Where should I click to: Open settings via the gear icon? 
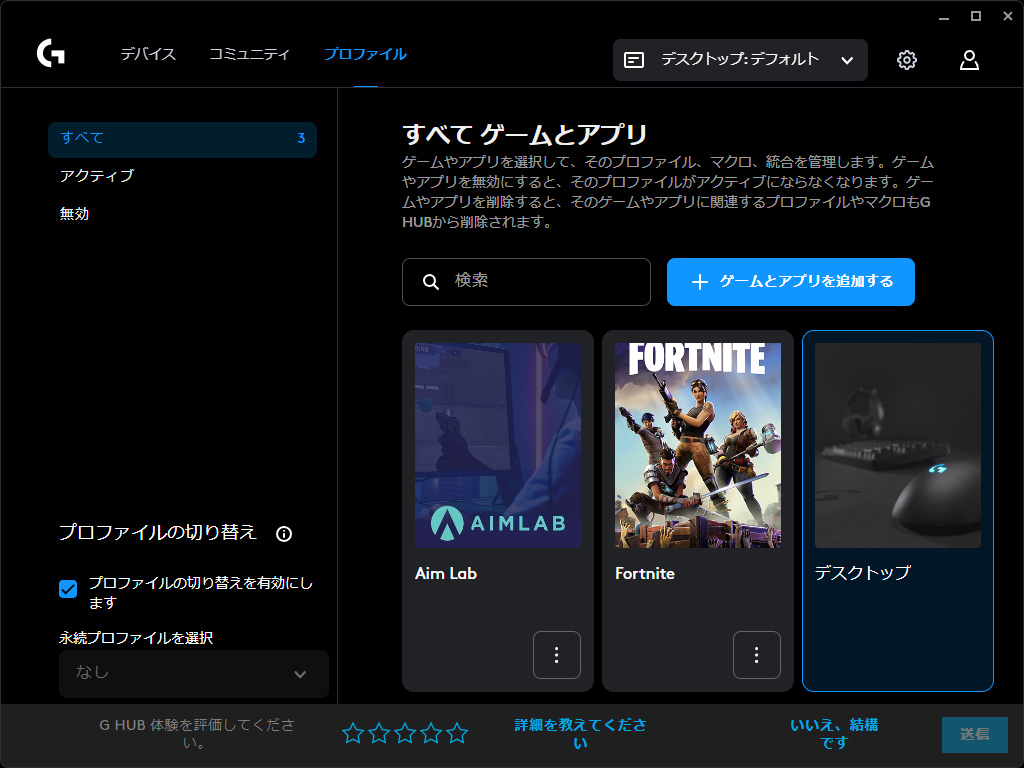(x=907, y=60)
